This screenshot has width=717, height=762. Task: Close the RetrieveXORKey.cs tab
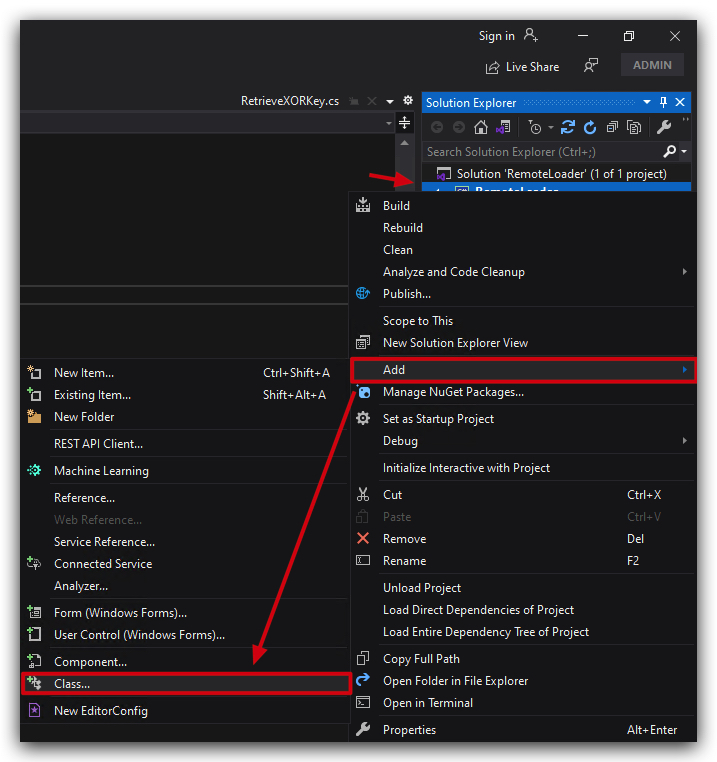click(x=372, y=101)
